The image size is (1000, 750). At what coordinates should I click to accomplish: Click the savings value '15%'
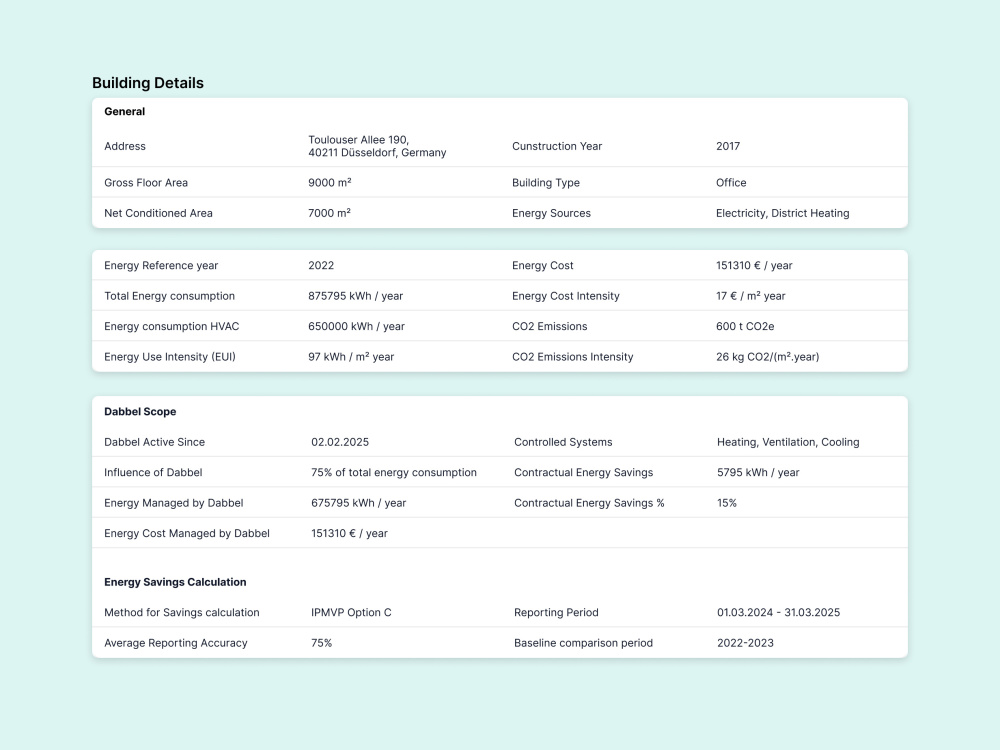(726, 503)
